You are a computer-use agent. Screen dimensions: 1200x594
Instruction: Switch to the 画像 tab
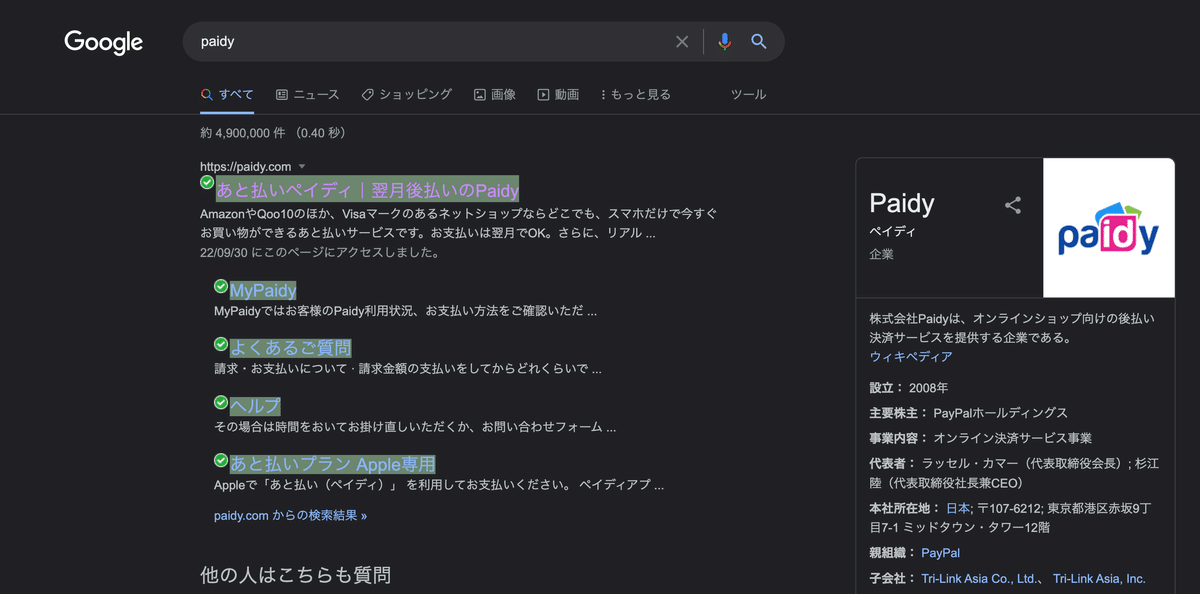pyautogui.click(x=495, y=94)
